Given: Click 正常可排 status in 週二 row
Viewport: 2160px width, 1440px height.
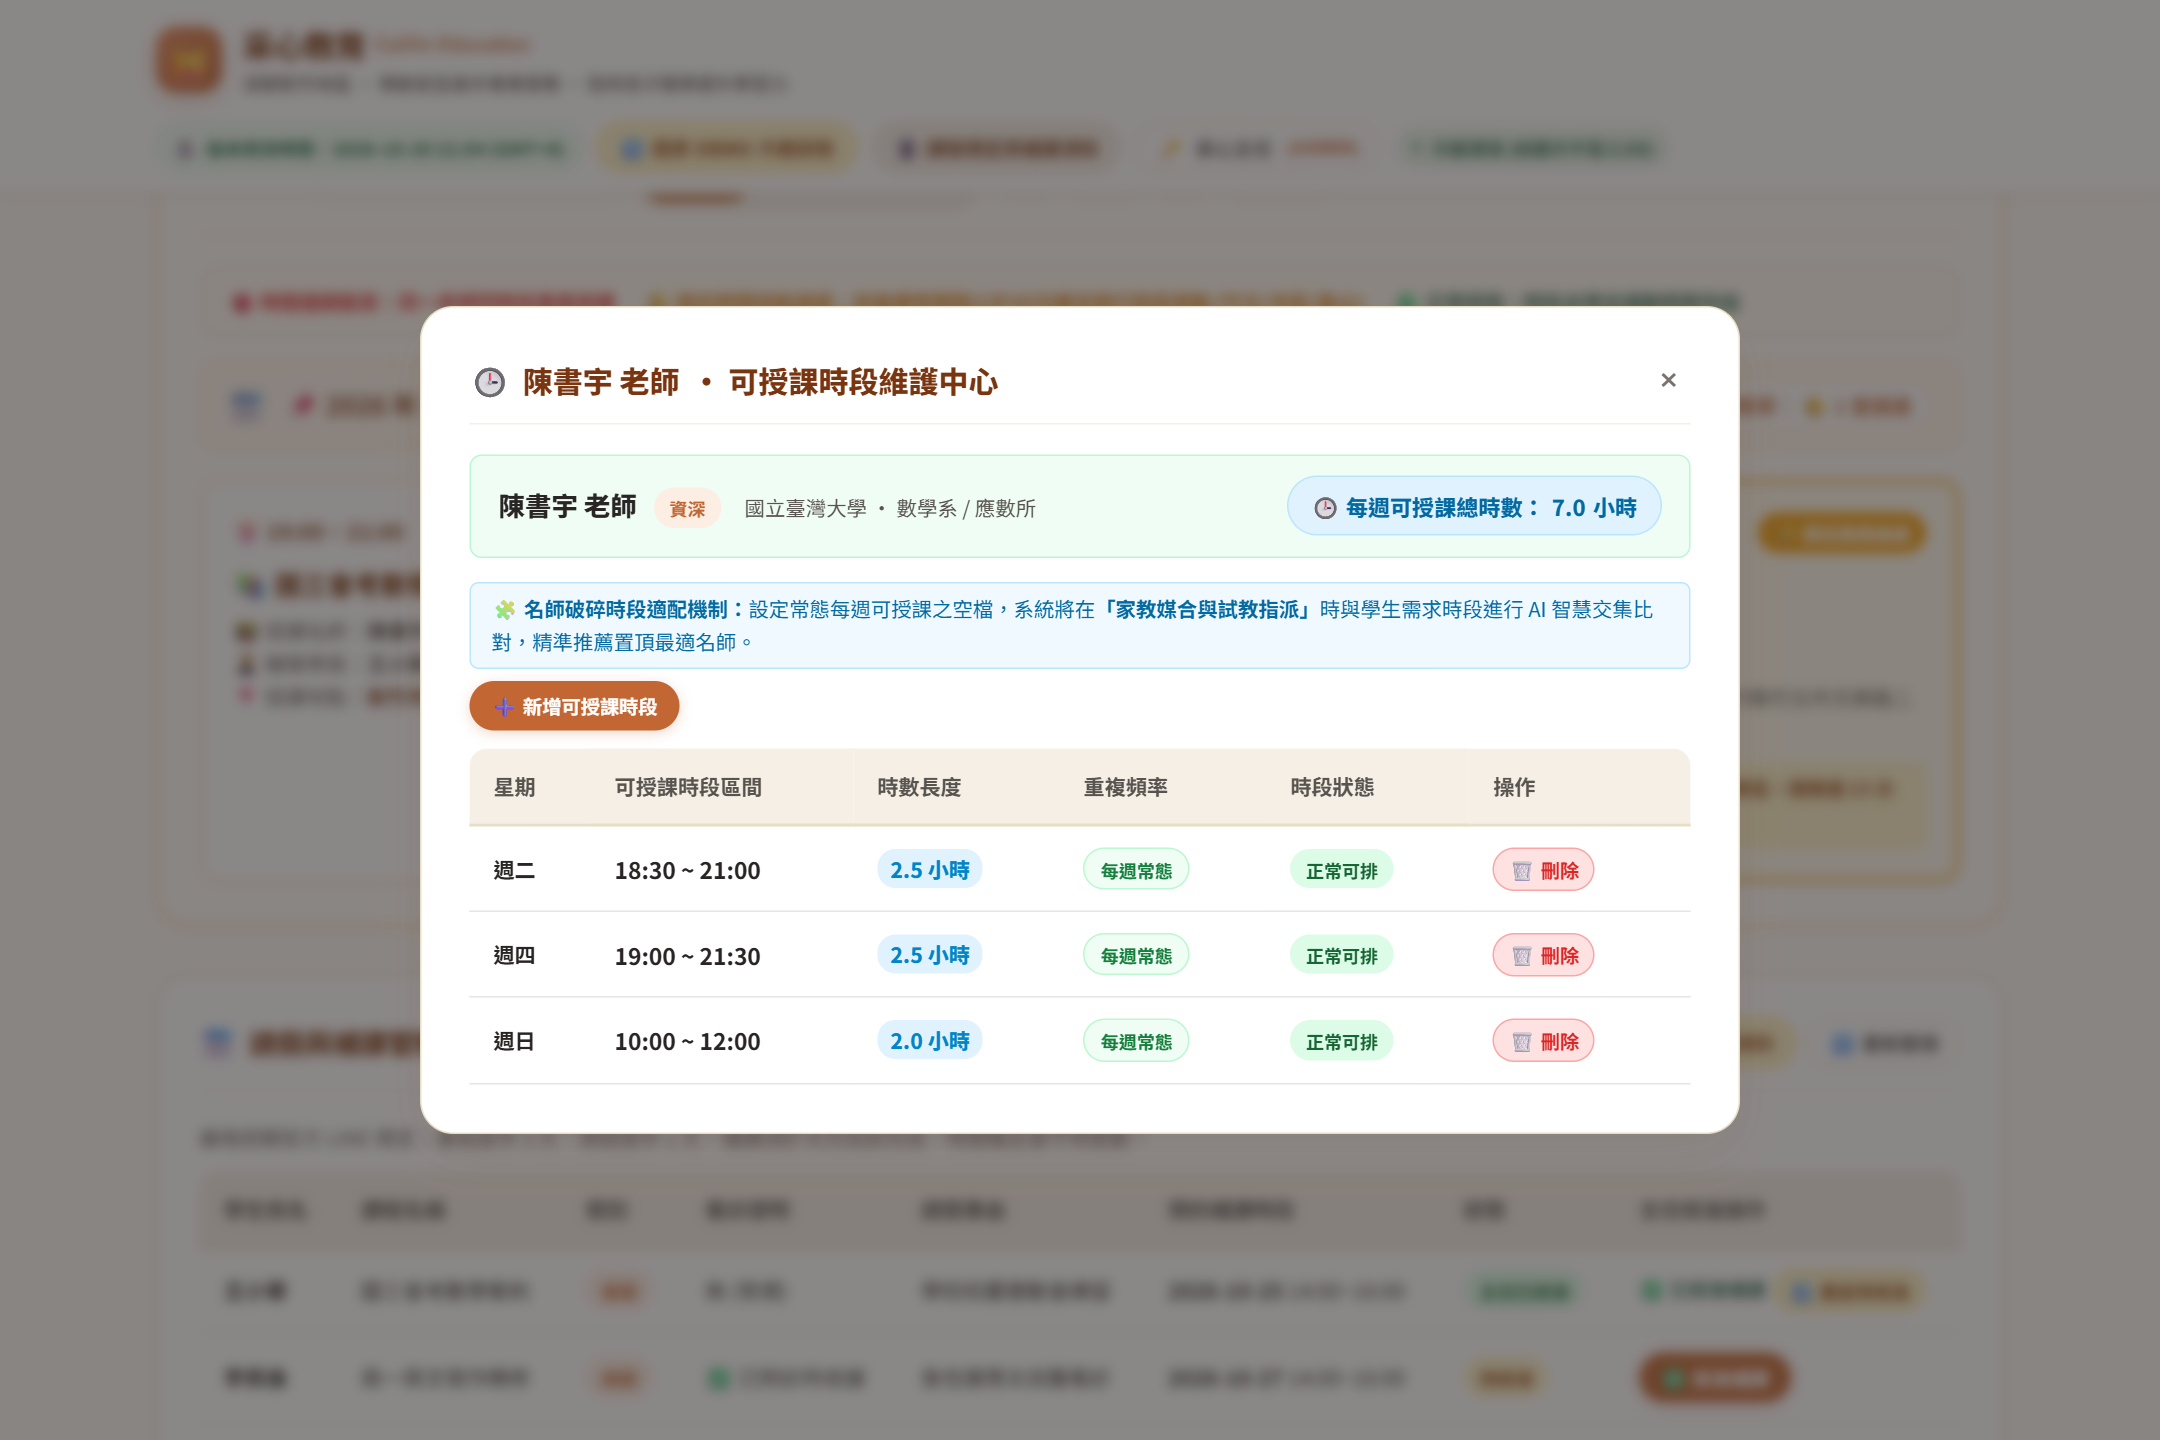Looking at the screenshot, I should point(1341,870).
